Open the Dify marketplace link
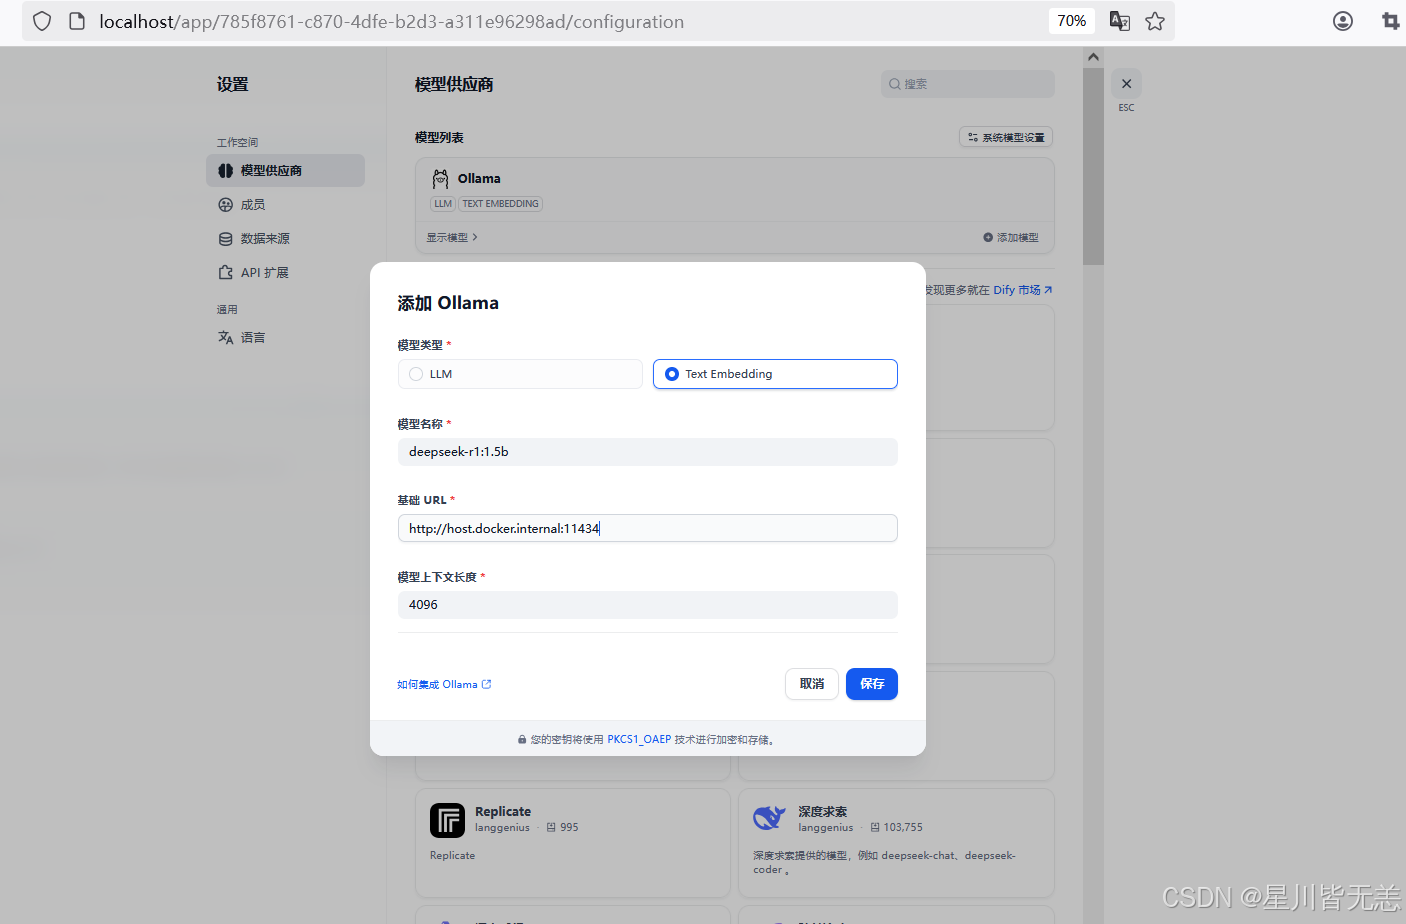1406x924 pixels. pos(1022,290)
